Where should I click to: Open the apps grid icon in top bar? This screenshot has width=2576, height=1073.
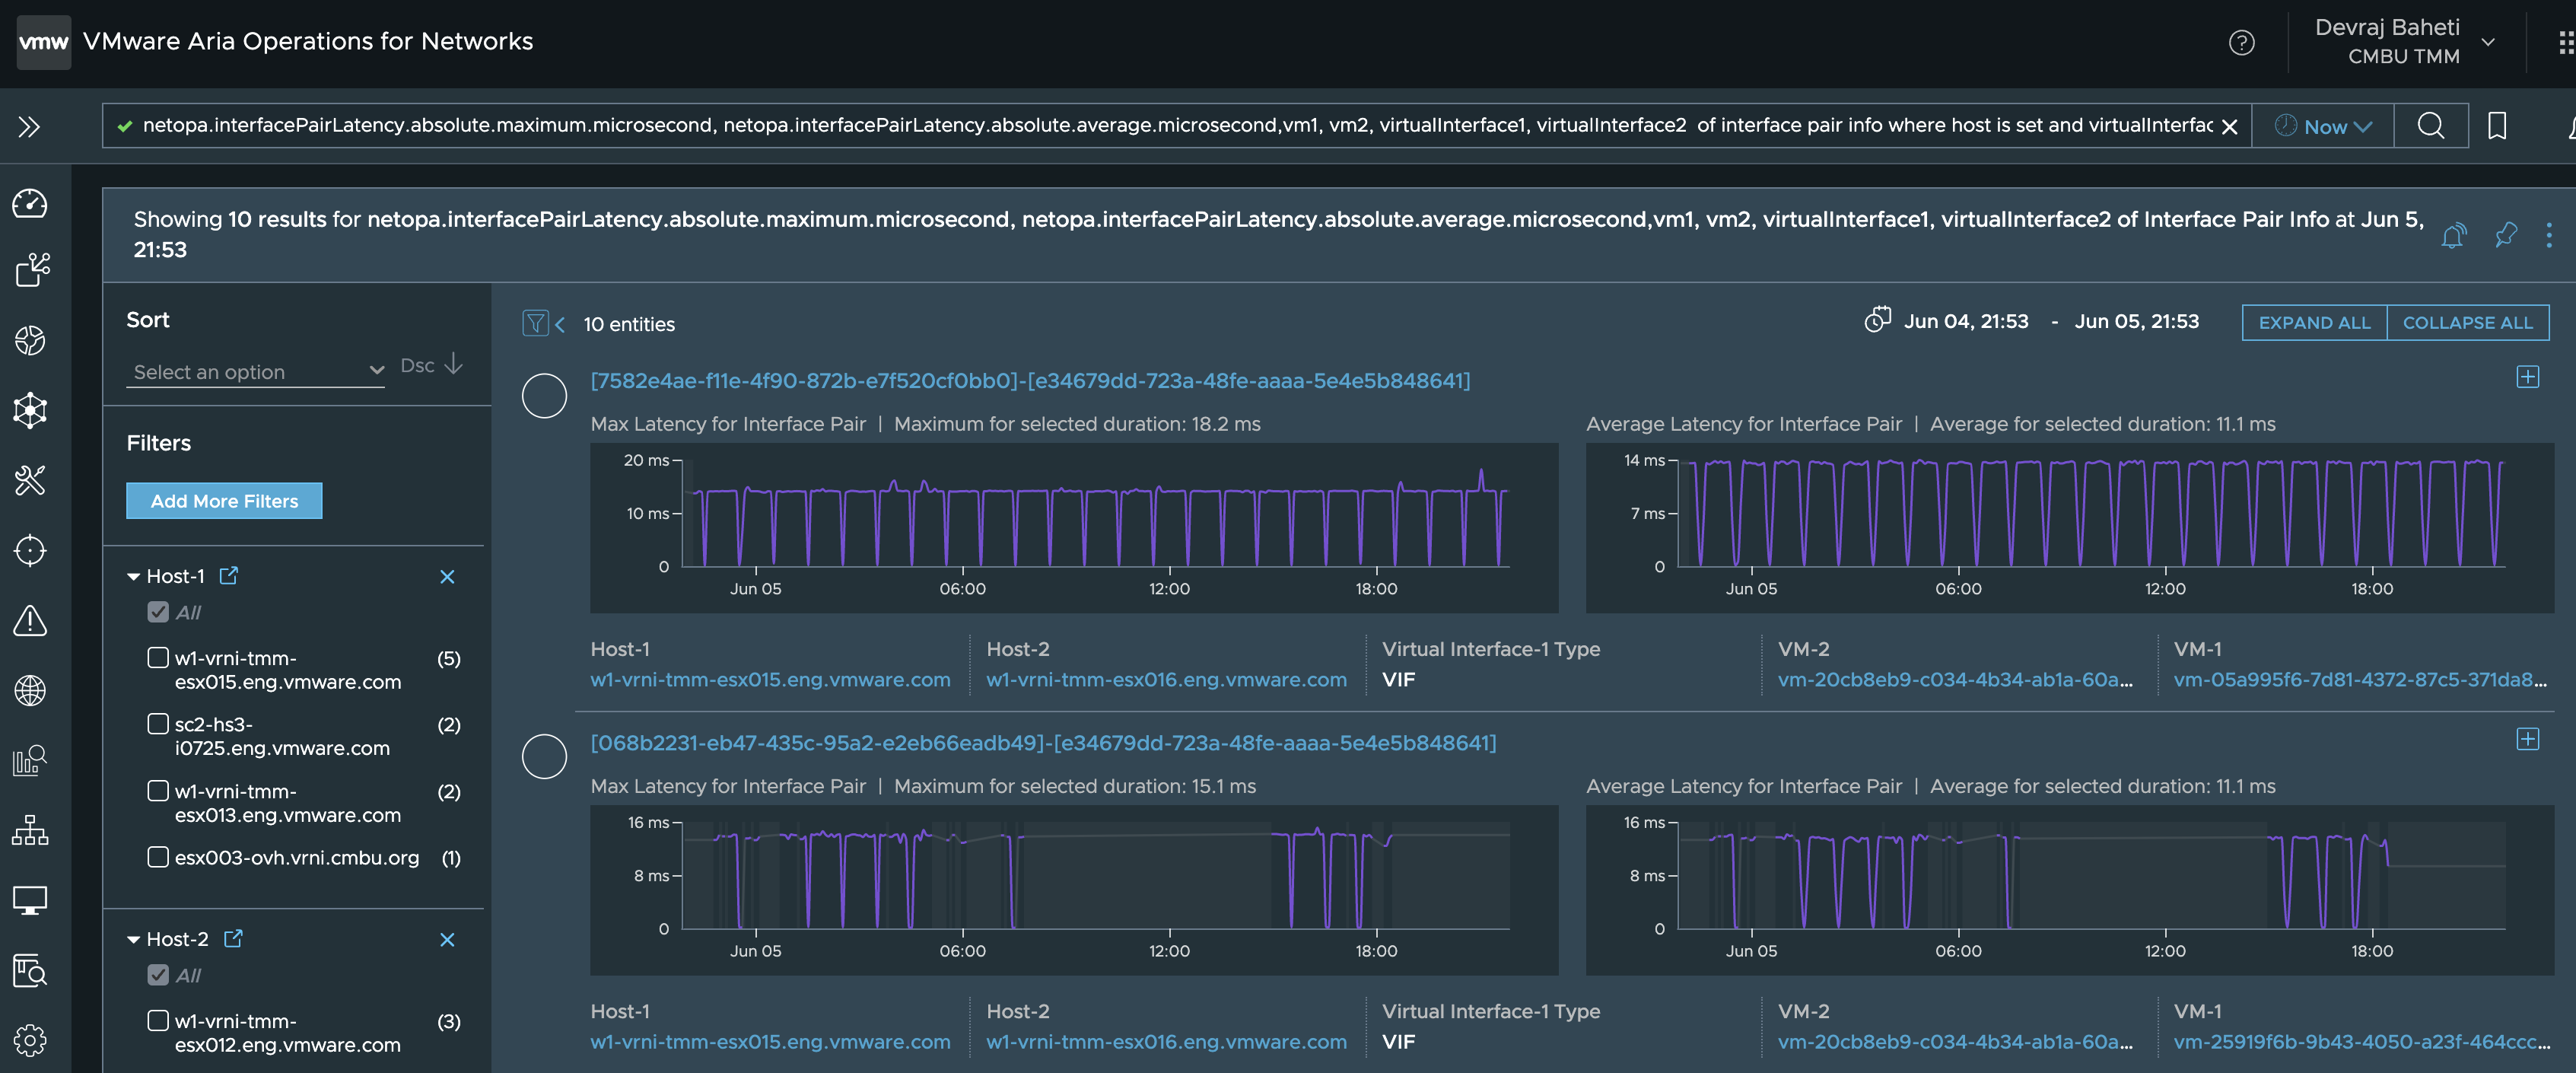point(2567,42)
